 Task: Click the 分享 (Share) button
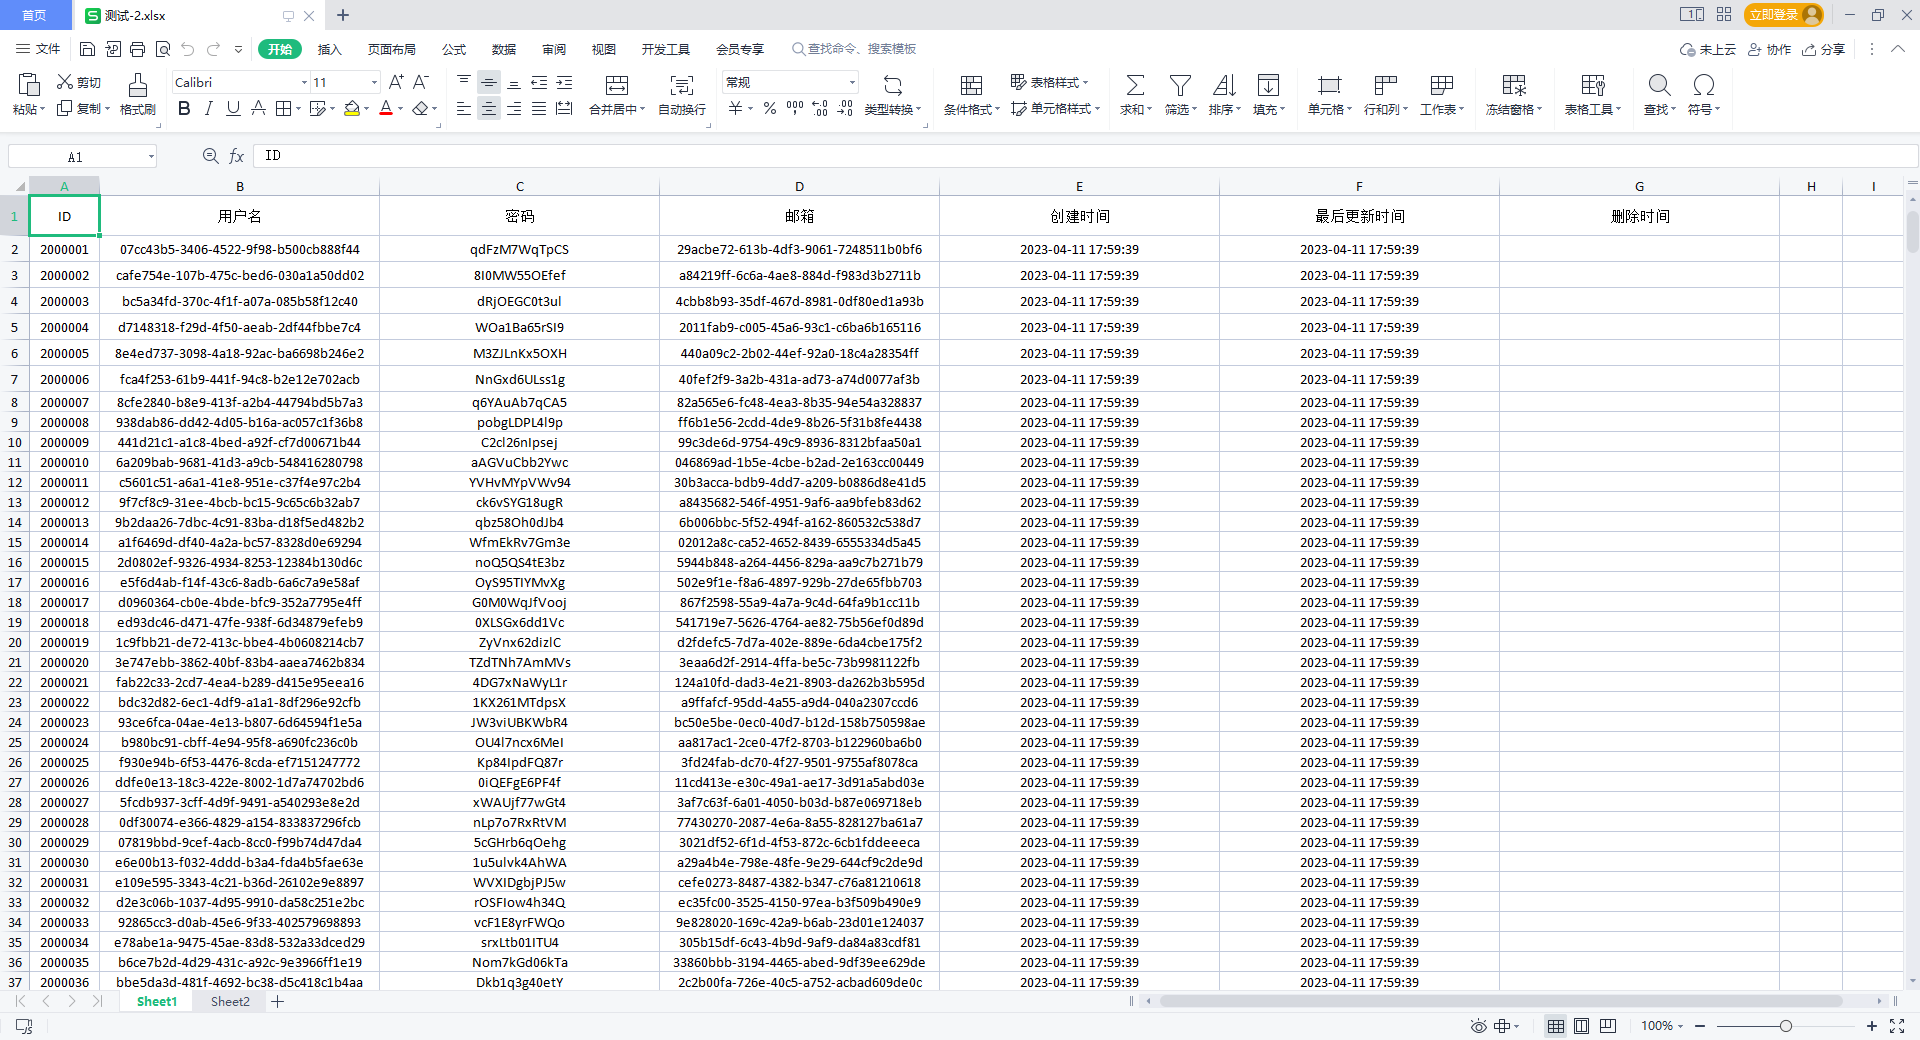[1823, 49]
